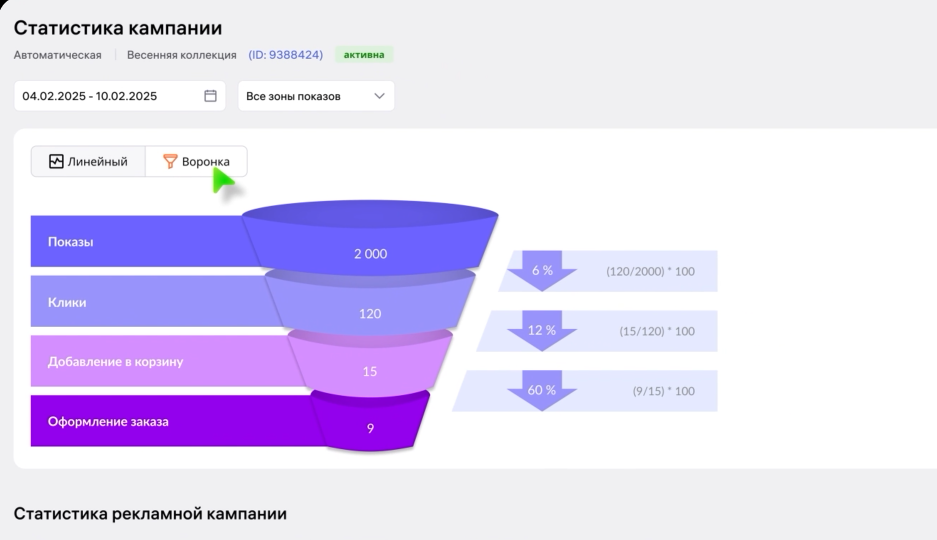Click the (120/2000) * 100 formula label

coord(650,271)
